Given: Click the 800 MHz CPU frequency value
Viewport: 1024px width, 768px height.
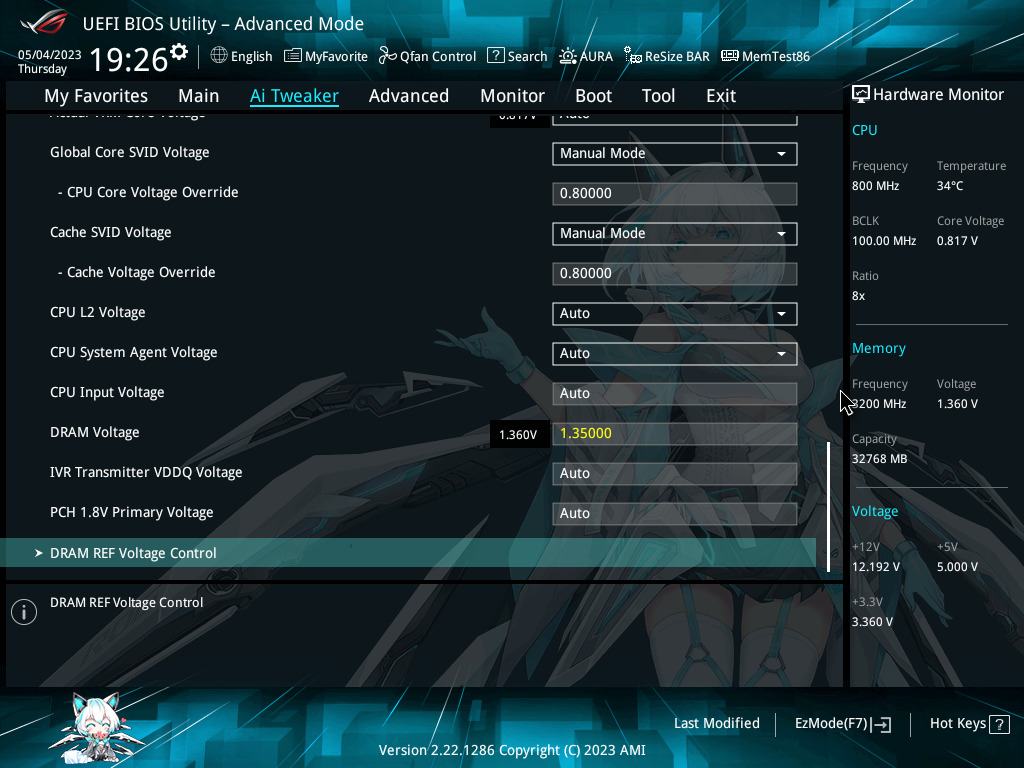Looking at the screenshot, I should [875, 185].
